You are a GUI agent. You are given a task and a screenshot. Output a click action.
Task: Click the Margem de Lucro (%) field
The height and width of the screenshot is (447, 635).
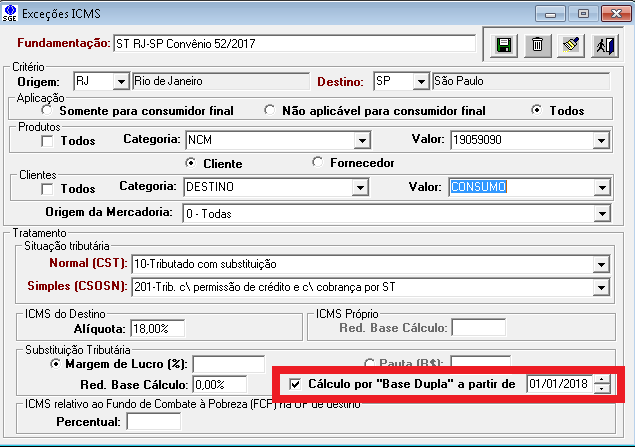point(228,364)
